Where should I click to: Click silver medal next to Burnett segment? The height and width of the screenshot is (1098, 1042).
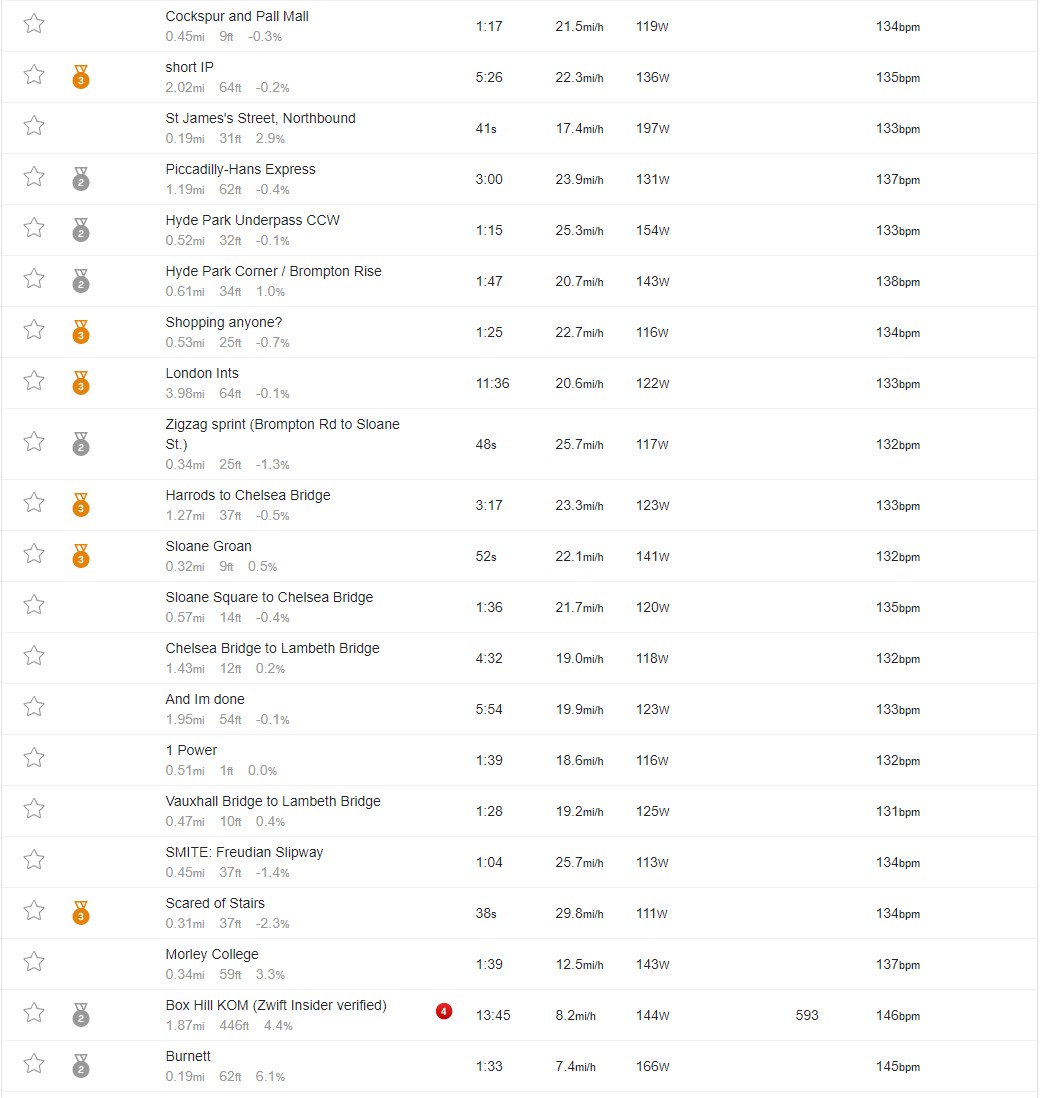click(x=81, y=1064)
